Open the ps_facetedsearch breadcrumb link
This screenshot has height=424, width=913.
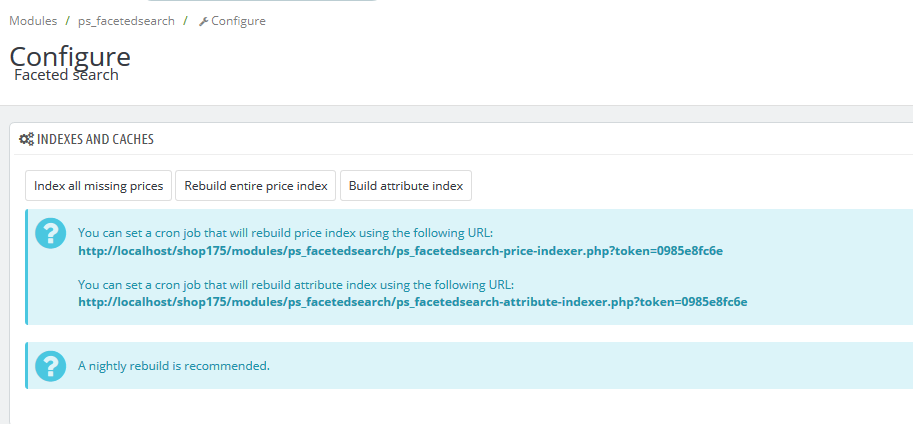pyautogui.click(x=126, y=21)
